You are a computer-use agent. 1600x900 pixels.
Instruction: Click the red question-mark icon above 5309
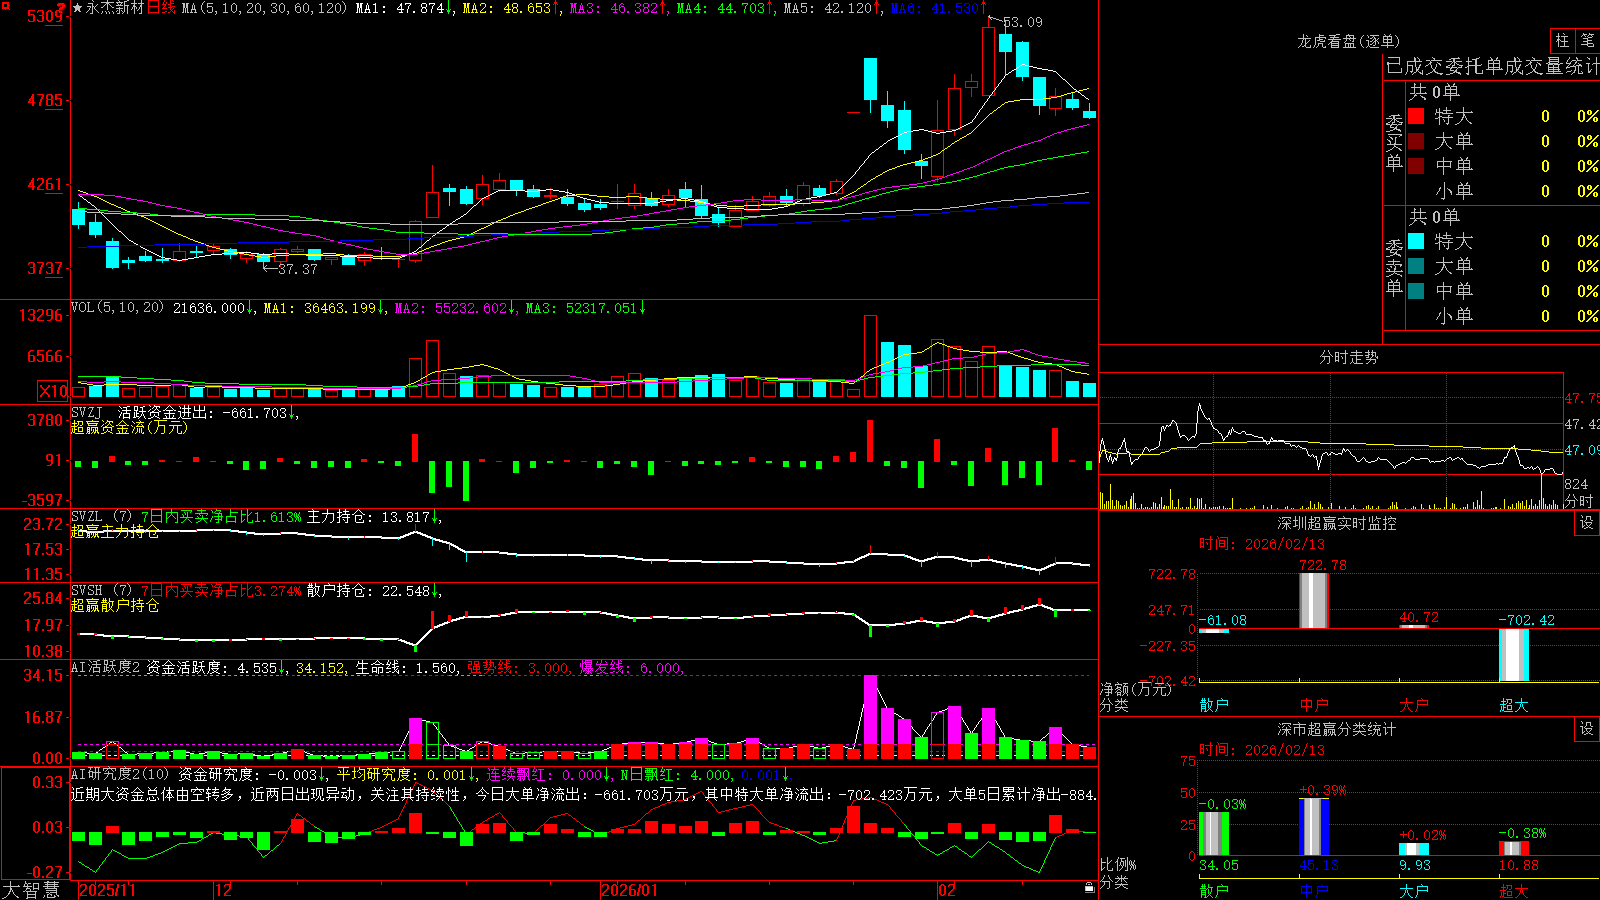pyautogui.click(x=62, y=7)
